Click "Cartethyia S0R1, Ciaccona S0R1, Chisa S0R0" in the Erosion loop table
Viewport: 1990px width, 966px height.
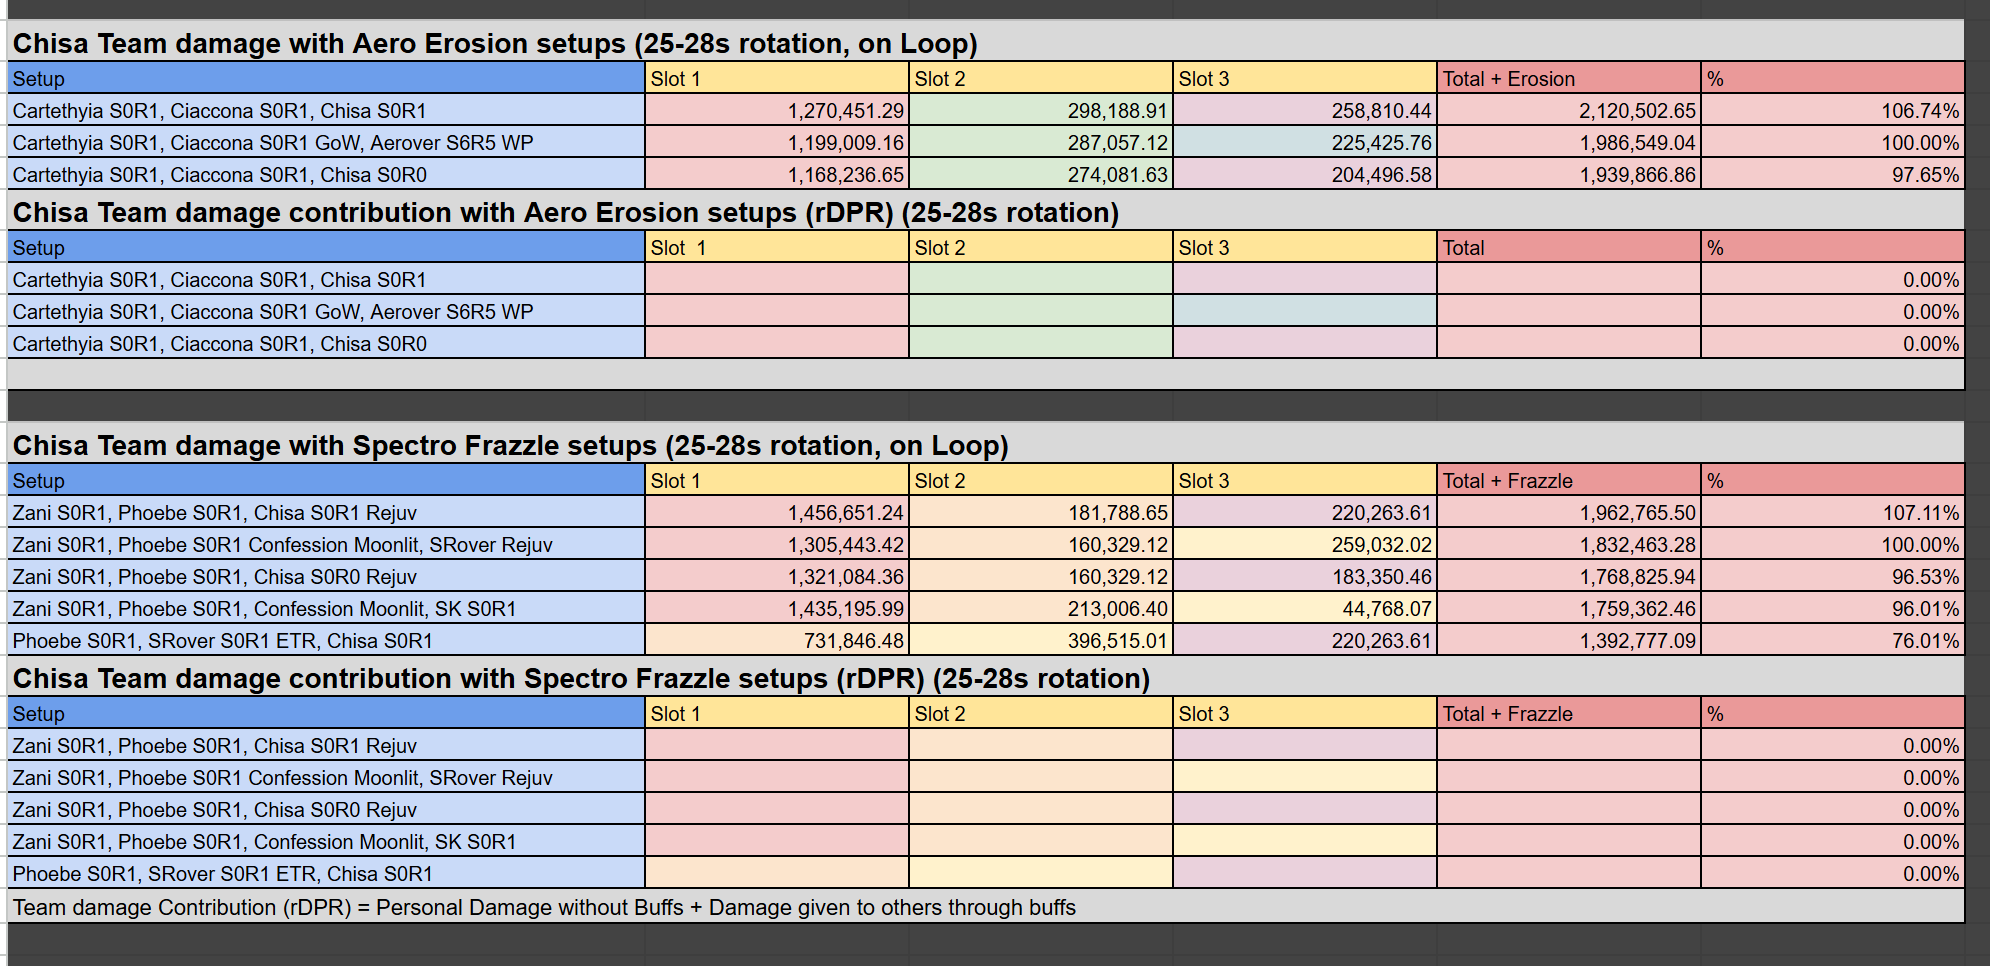point(219,174)
